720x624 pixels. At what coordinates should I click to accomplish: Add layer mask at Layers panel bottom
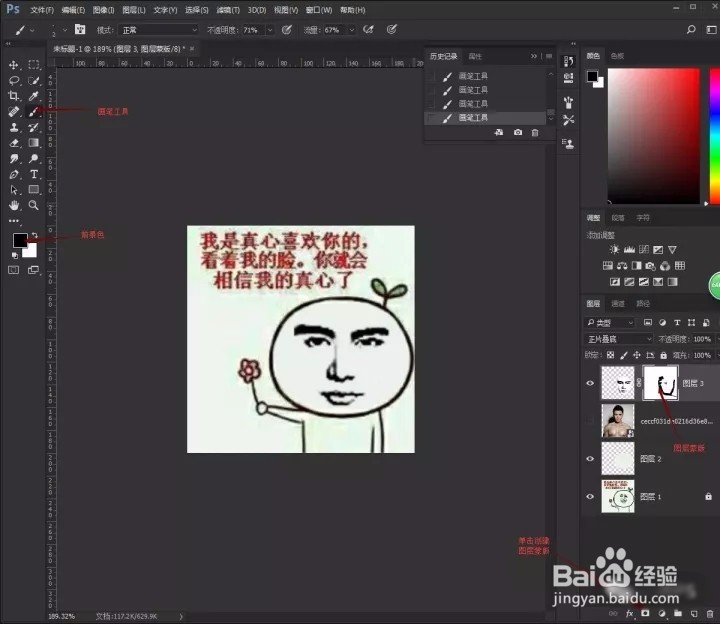tap(645, 613)
